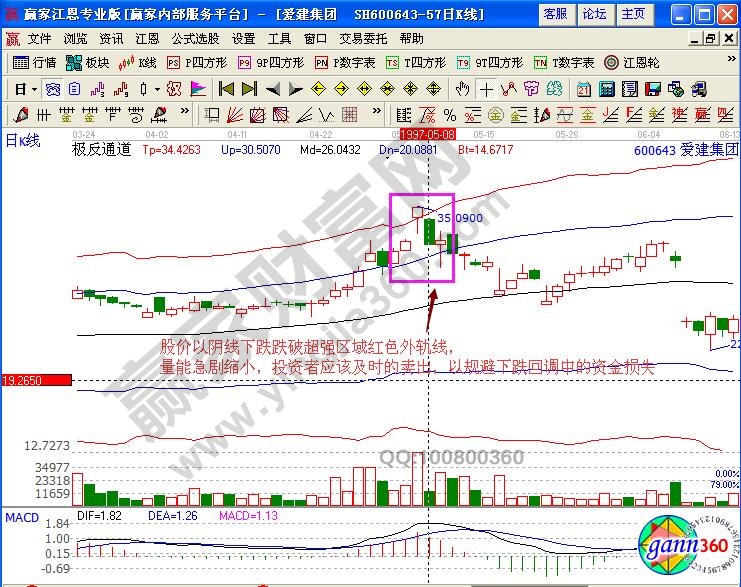Open the 江恩 menu
741x587 pixels.
coord(147,38)
